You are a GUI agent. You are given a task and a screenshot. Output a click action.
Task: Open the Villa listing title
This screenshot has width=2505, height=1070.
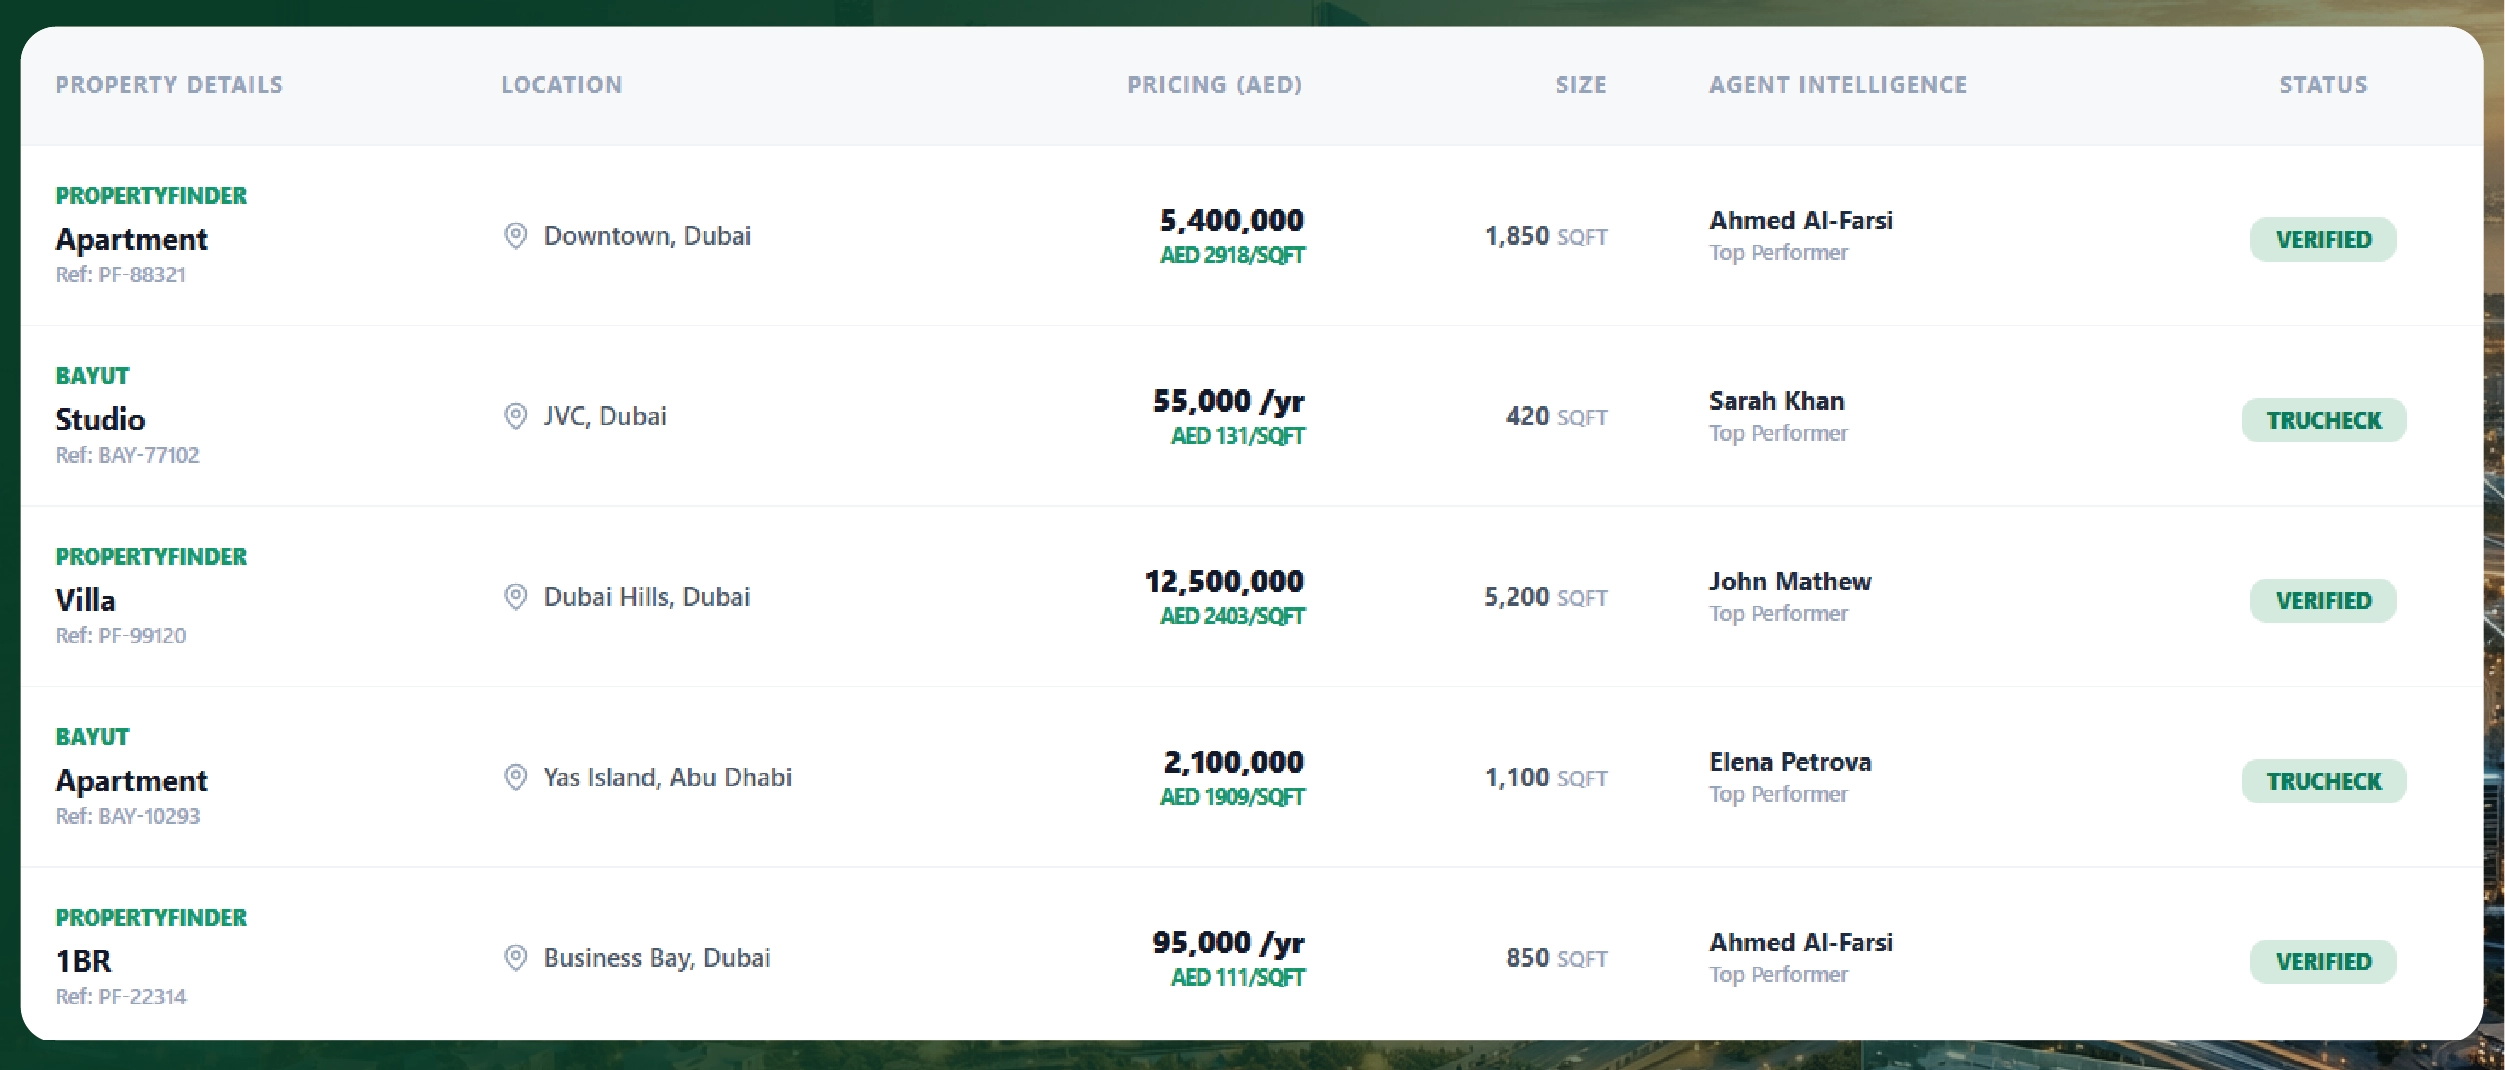85,600
